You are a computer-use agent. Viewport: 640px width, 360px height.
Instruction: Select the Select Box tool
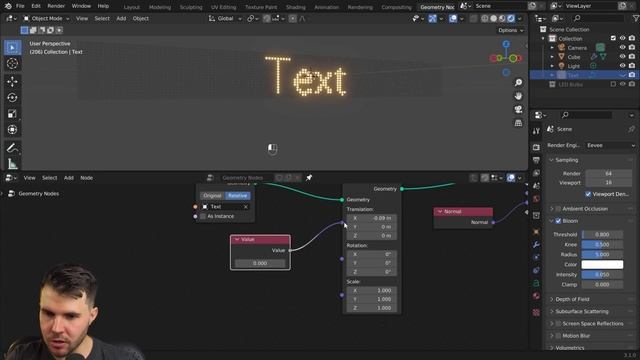pos(12,48)
